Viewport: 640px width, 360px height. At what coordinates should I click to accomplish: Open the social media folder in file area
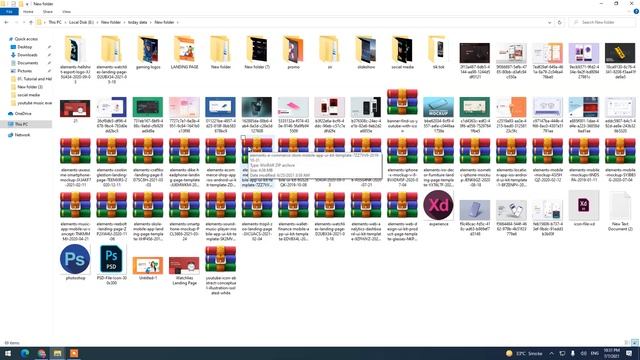pyautogui.click(x=402, y=52)
